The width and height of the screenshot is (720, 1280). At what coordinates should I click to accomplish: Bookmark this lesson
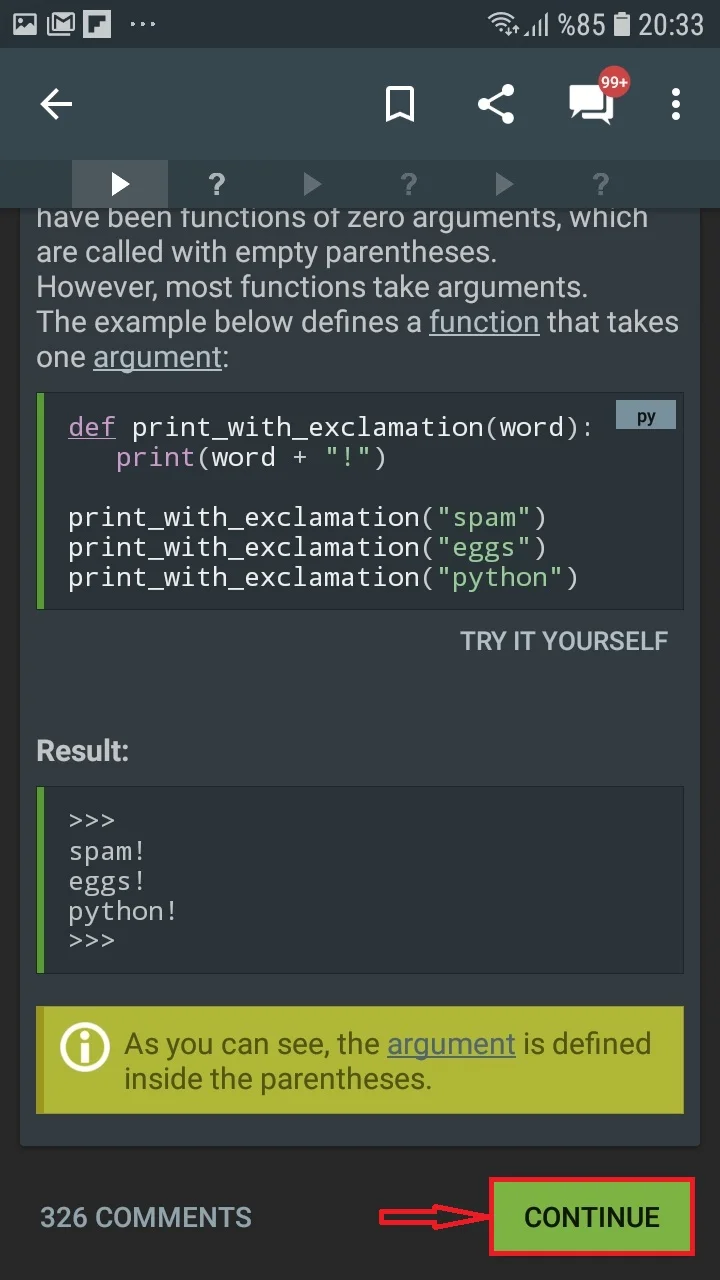tap(400, 104)
